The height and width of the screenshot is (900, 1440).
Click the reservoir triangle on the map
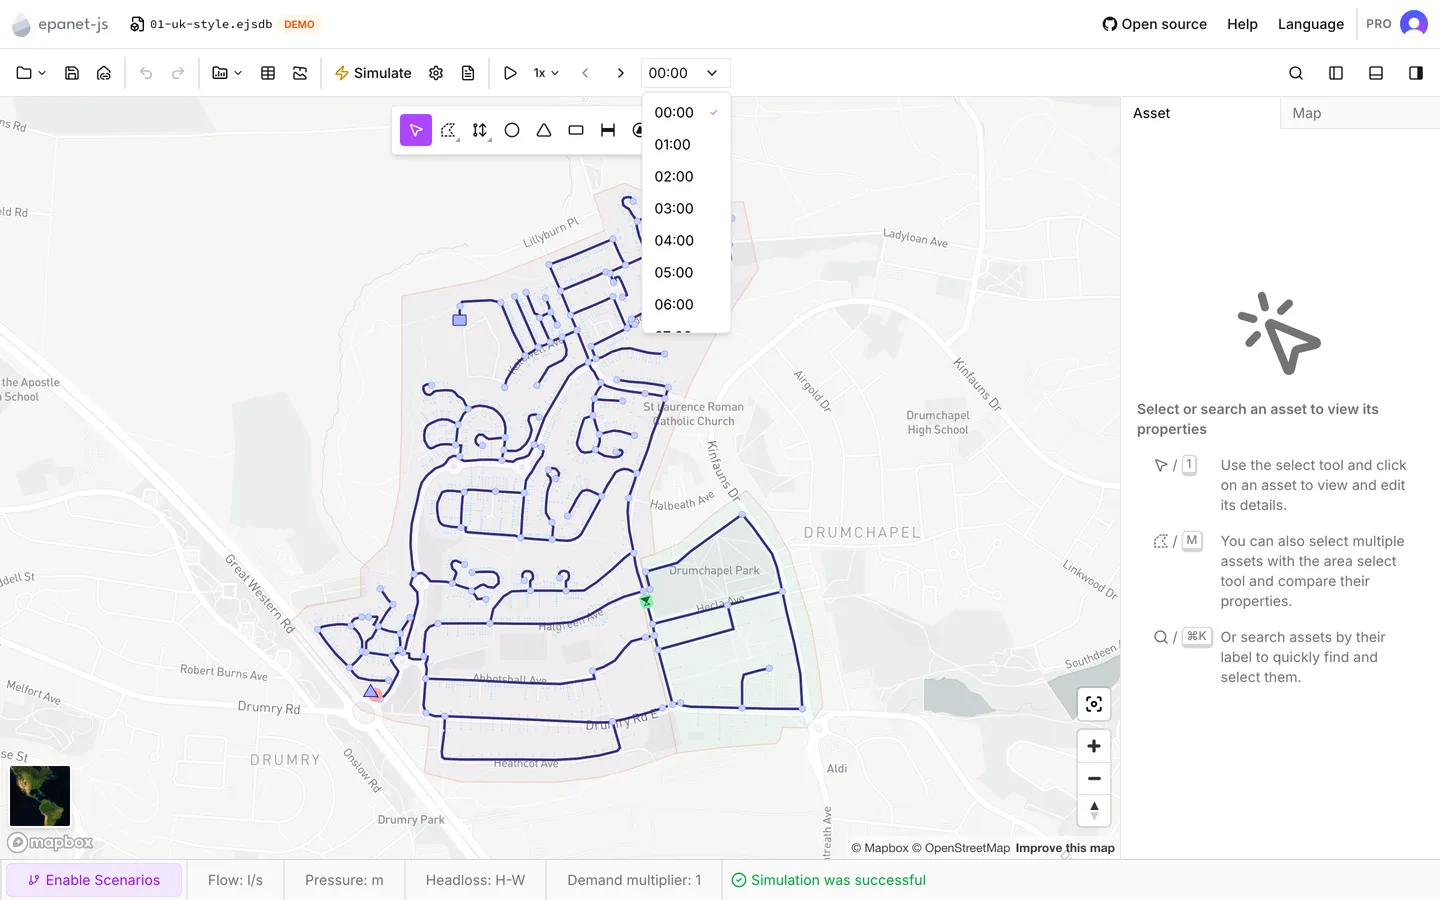371,691
